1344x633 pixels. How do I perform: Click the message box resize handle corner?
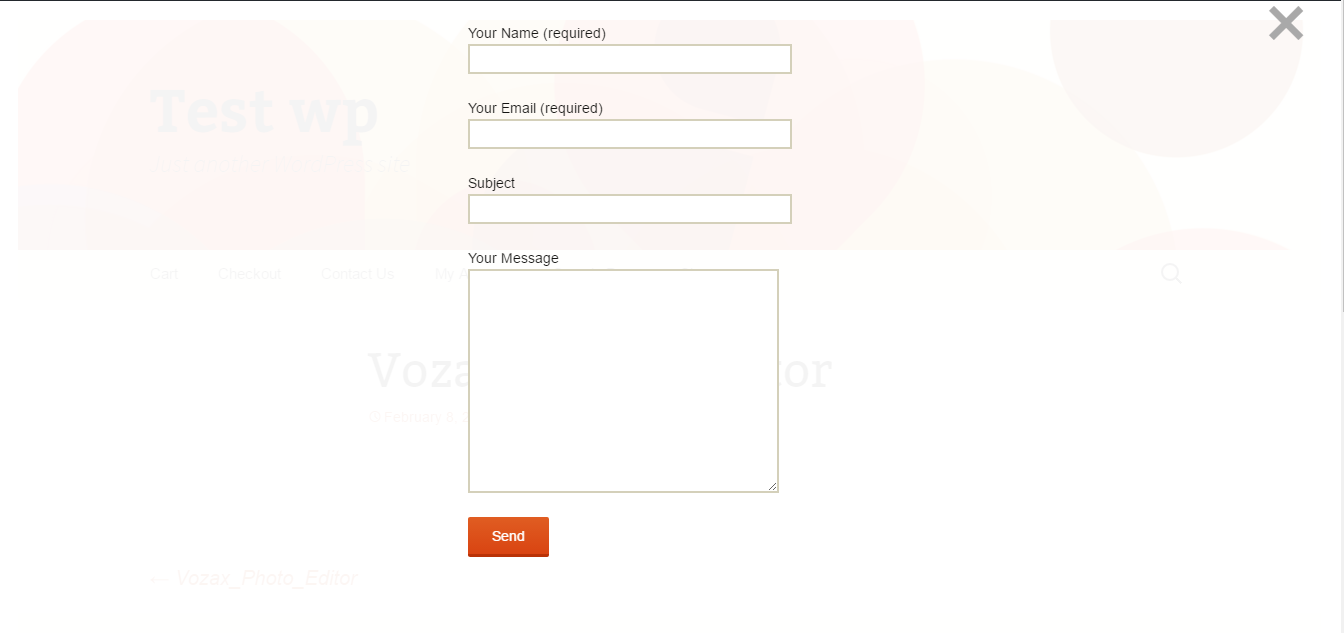(x=772, y=486)
